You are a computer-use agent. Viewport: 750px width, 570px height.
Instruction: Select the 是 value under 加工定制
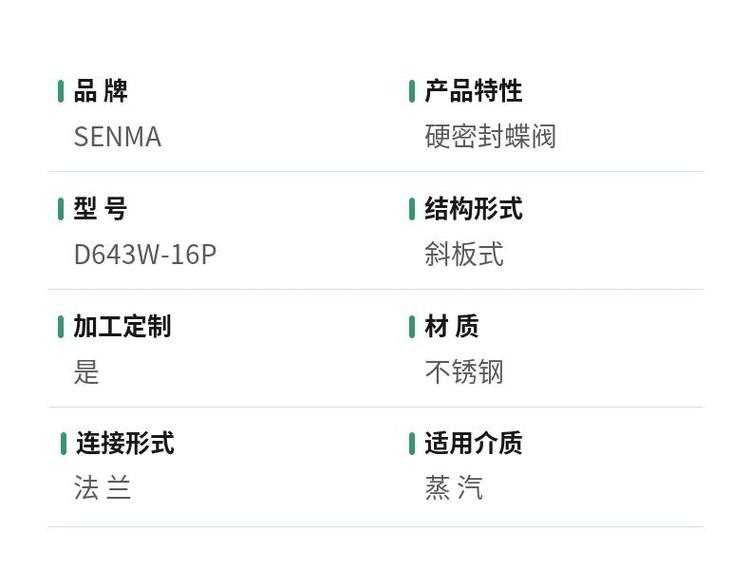point(87,373)
